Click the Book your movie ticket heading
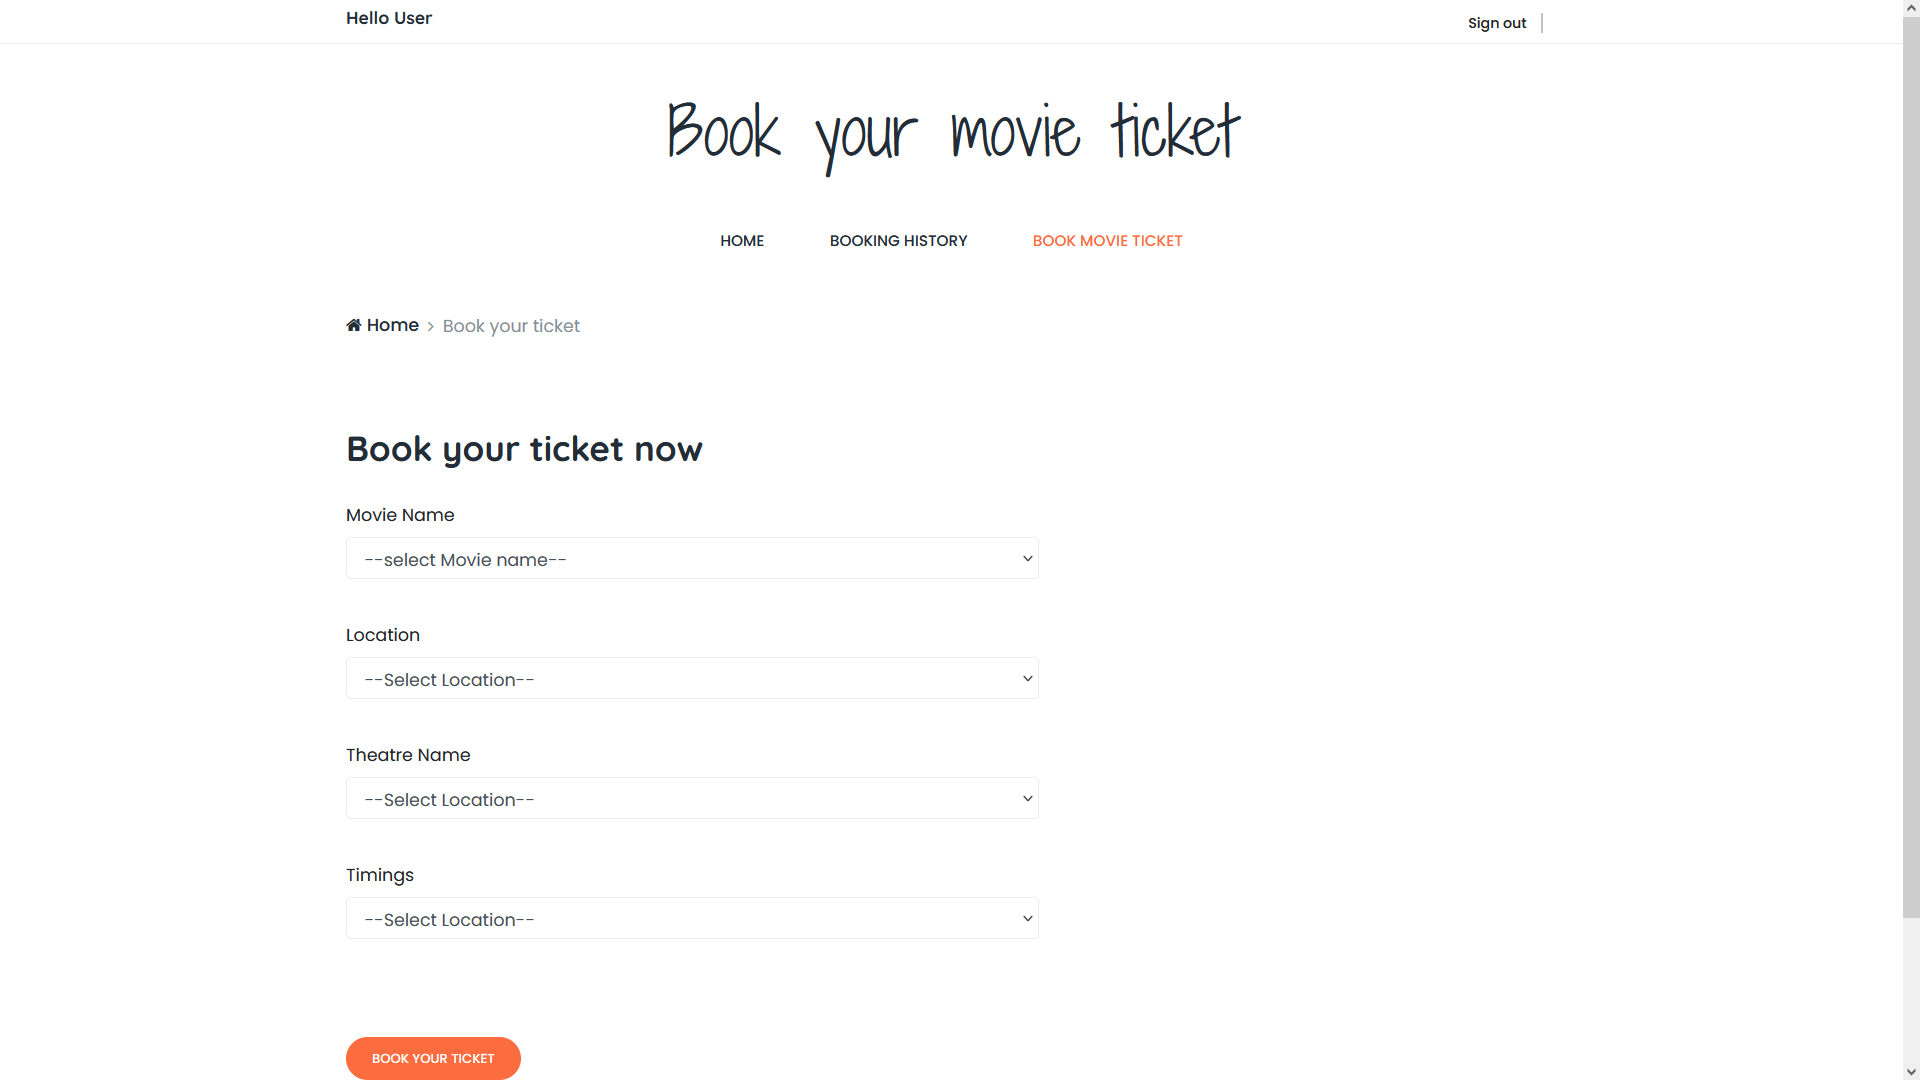 [x=952, y=131]
